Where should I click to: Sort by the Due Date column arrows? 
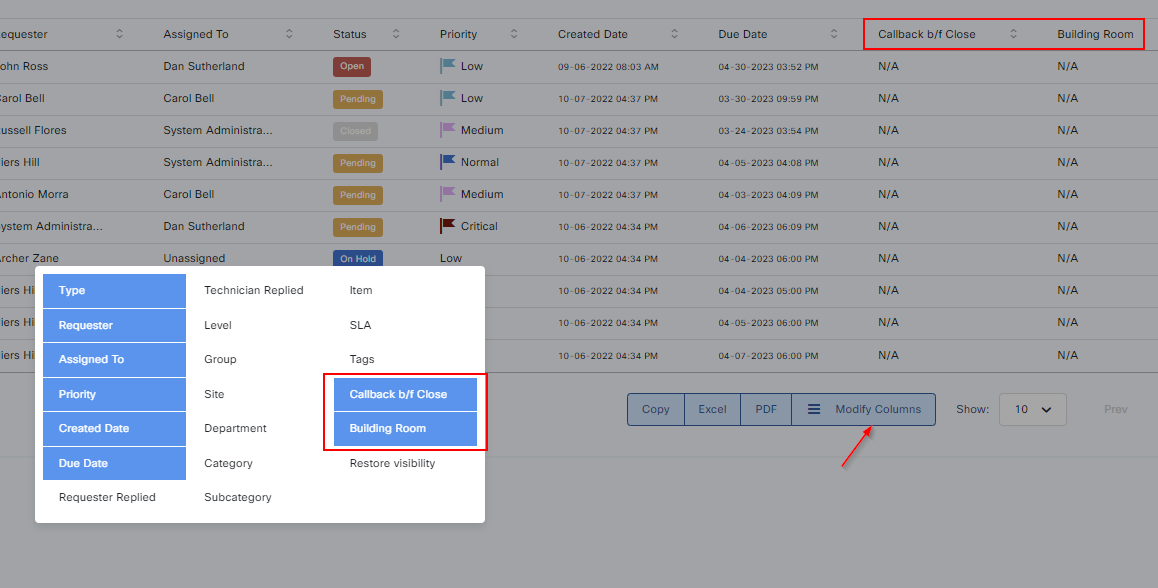point(834,34)
